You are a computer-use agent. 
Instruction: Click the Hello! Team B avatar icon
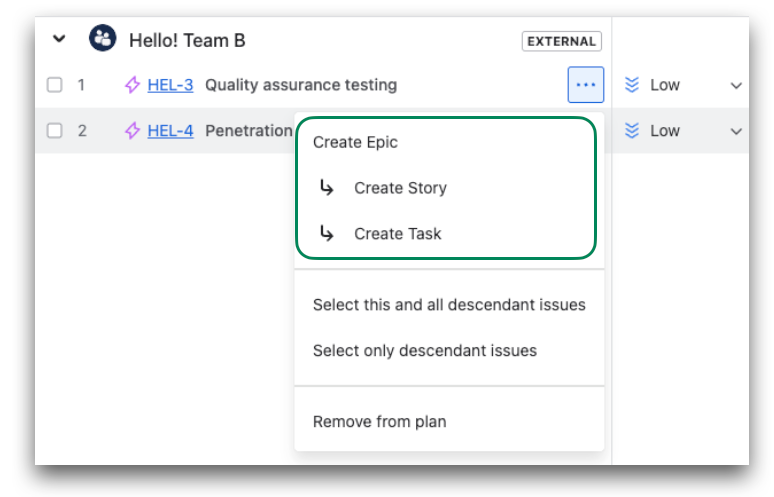click(x=102, y=40)
